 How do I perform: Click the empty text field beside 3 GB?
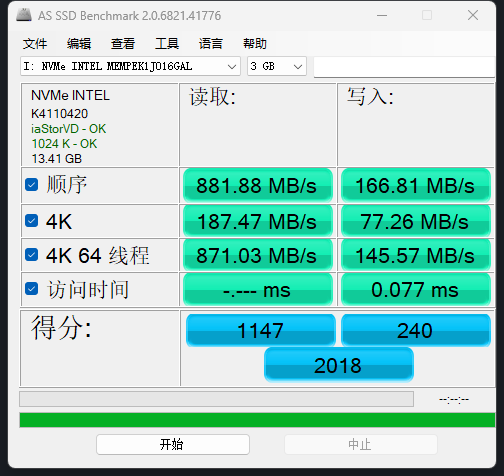pos(404,67)
